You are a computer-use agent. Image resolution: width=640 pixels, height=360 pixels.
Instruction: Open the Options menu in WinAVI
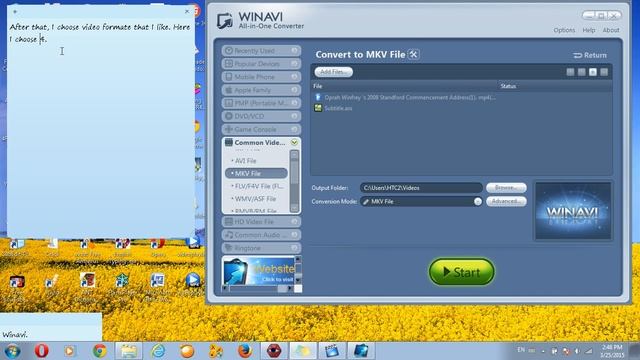pos(564,30)
